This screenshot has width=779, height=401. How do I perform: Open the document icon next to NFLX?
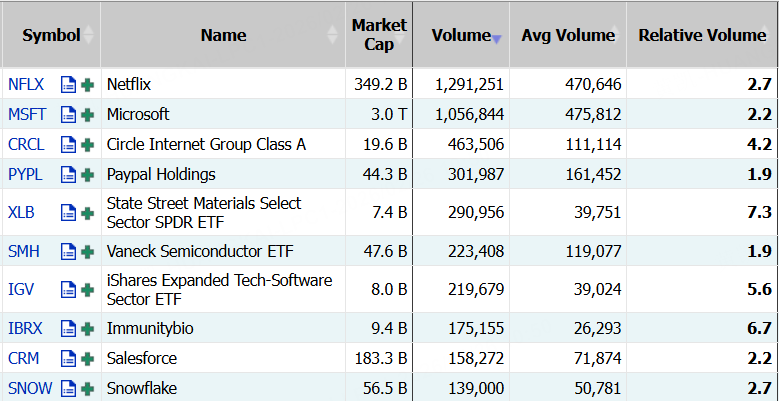[68, 84]
